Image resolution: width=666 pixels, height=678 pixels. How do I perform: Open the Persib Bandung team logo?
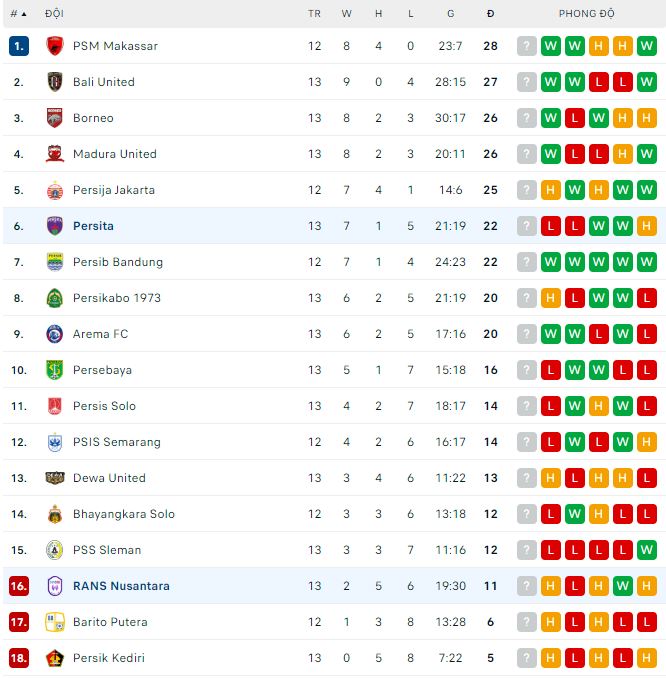pos(55,262)
